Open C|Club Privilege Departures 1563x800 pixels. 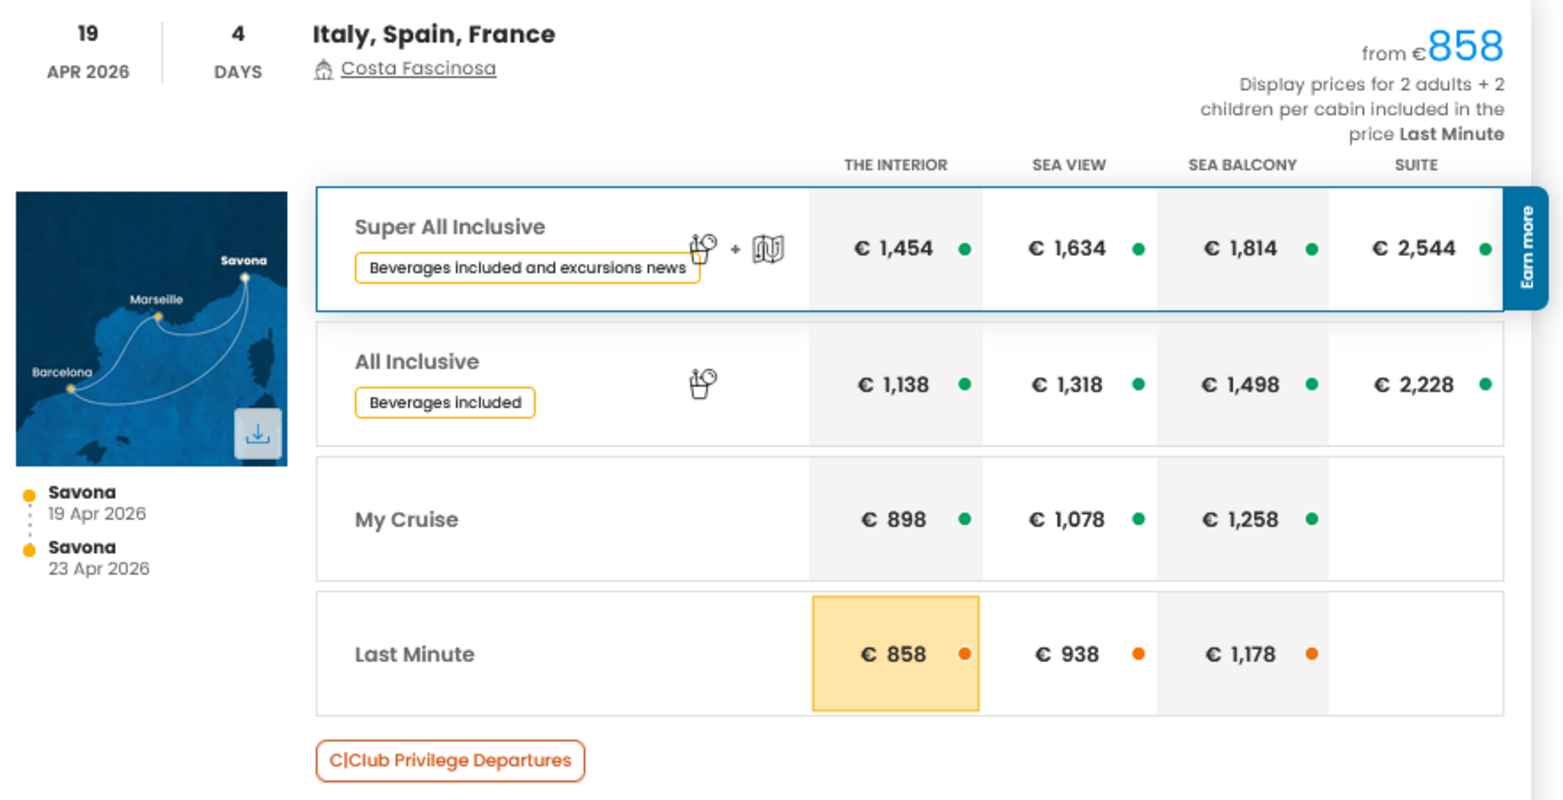coord(450,761)
